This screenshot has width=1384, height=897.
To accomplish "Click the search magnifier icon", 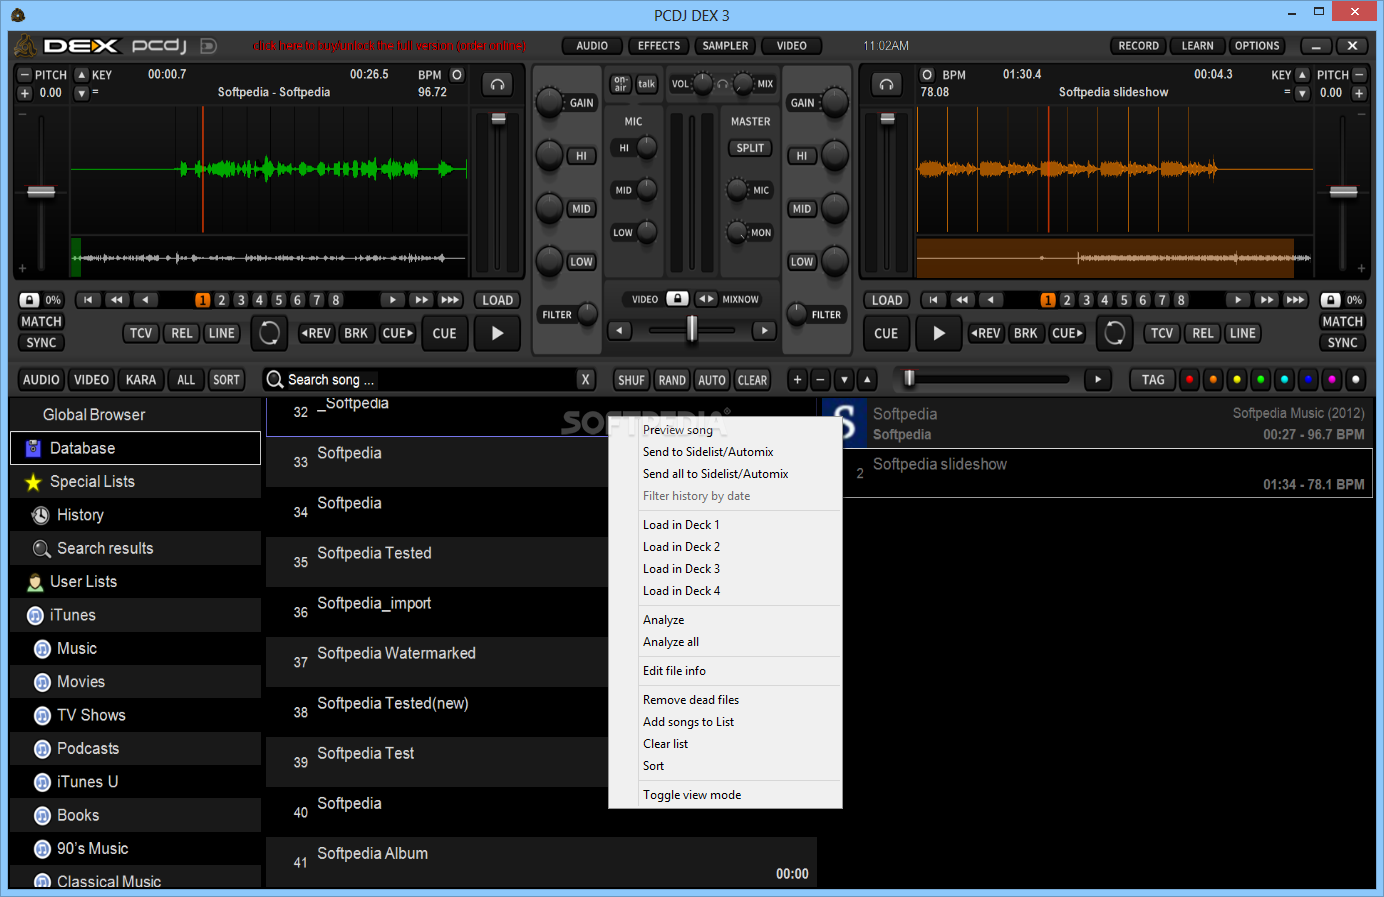I will pos(275,380).
